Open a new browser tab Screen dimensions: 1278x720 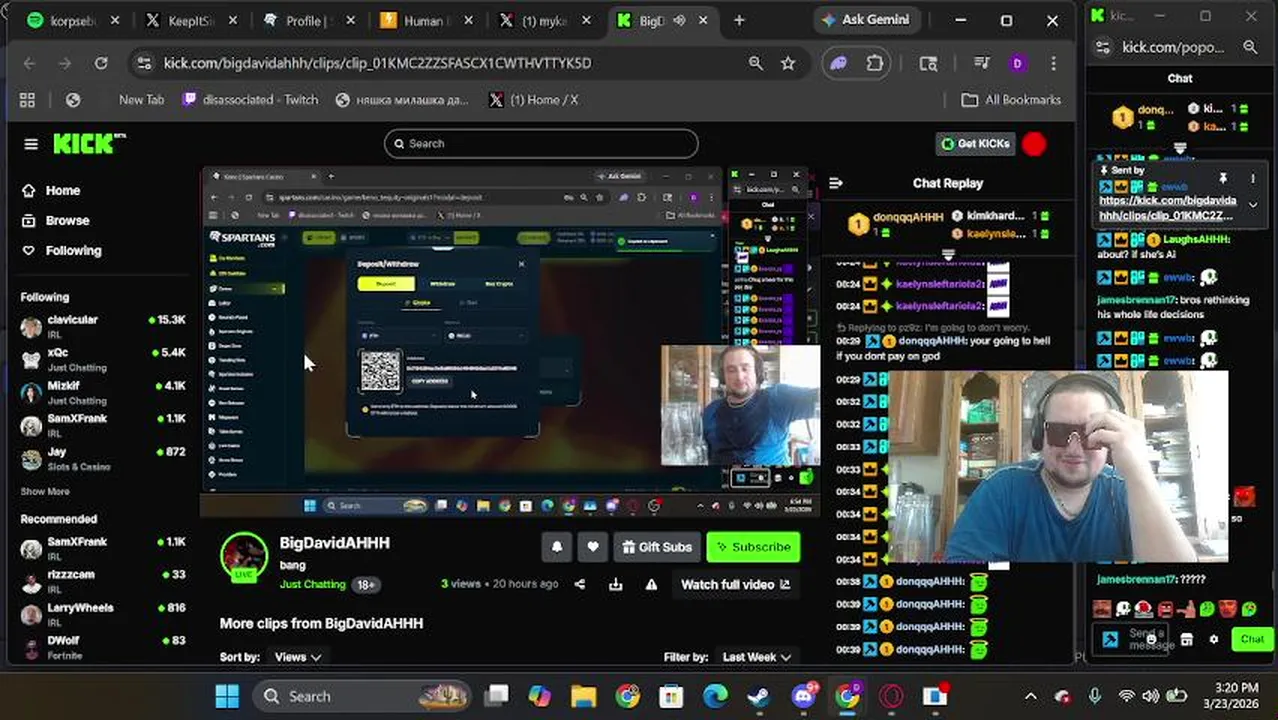739,20
